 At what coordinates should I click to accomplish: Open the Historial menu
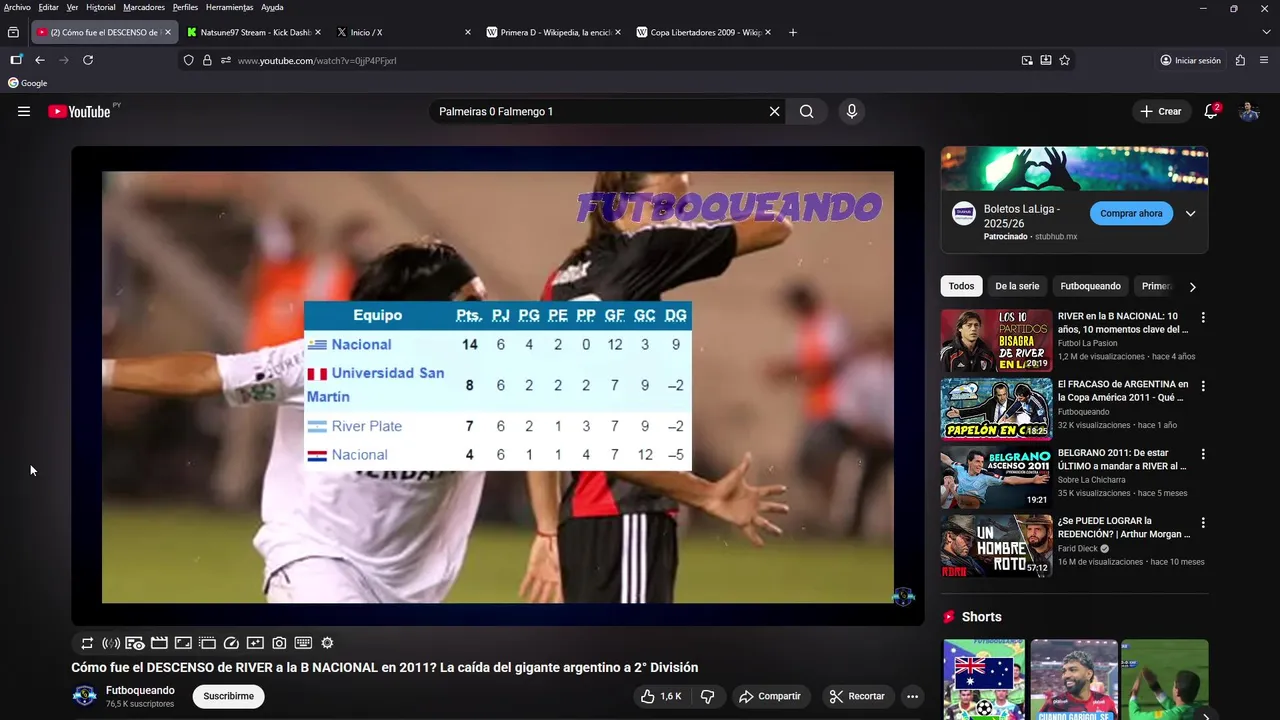(100, 7)
